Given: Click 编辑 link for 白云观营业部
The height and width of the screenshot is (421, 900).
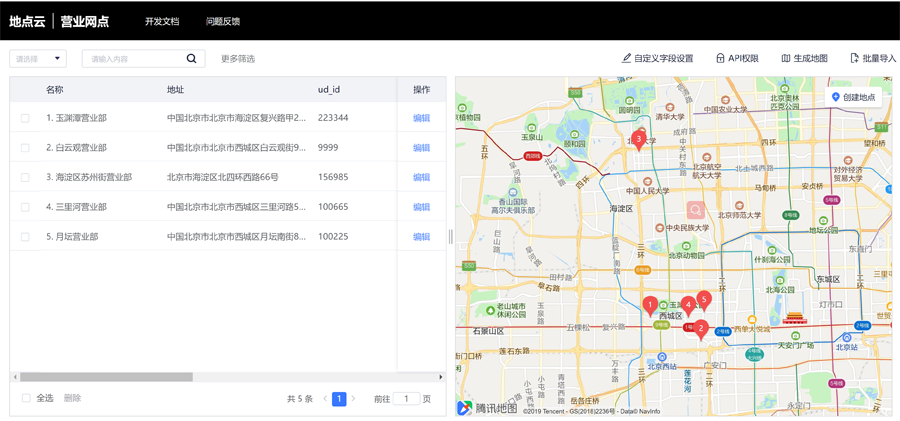Looking at the screenshot, I should (x=421, y=148).
